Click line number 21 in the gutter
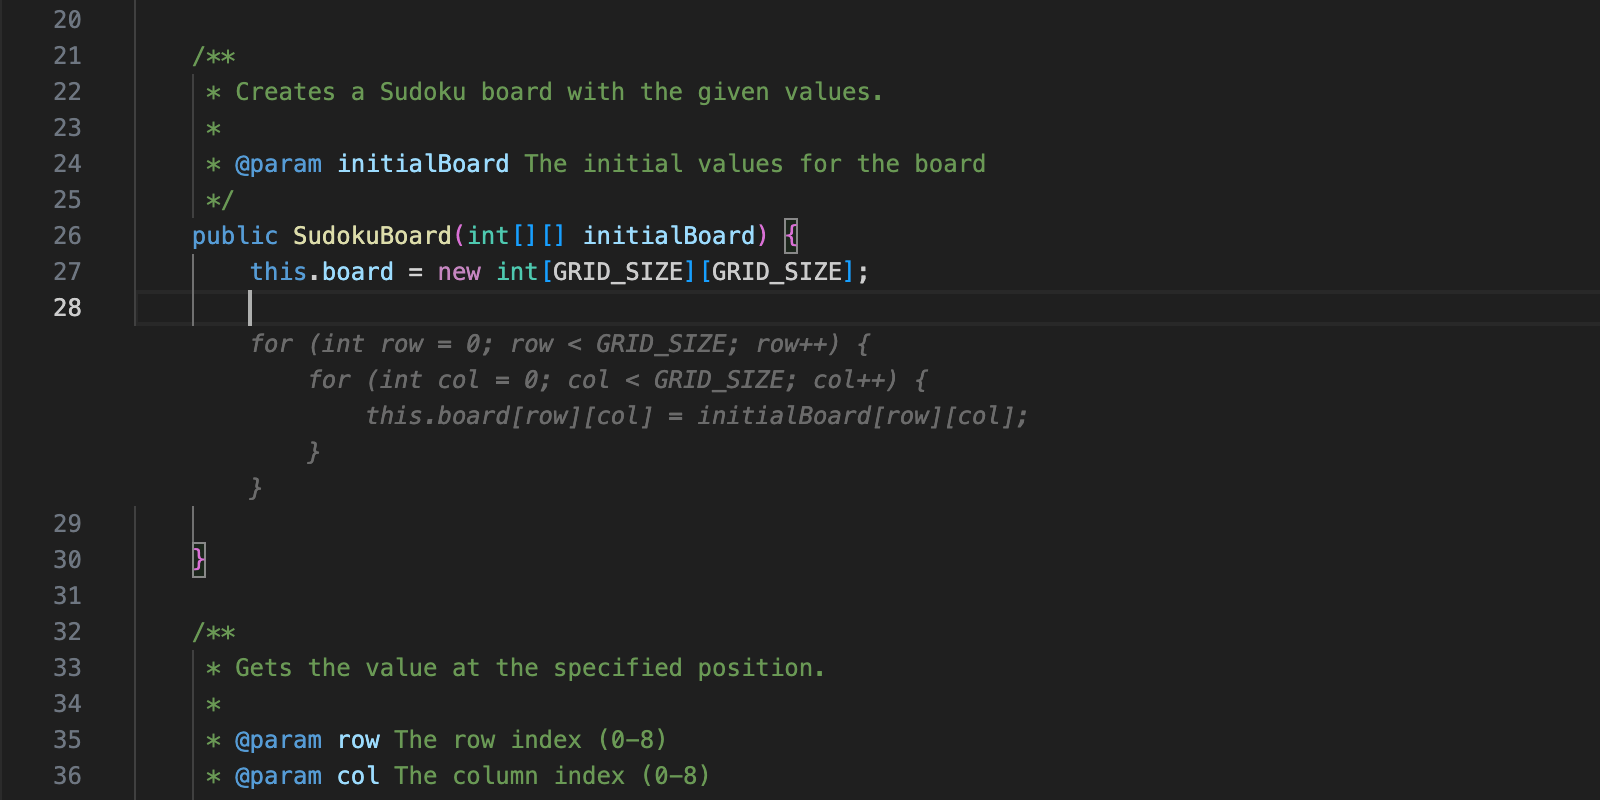The height and width of the screenshot is (800, 1600). [67, 56]
